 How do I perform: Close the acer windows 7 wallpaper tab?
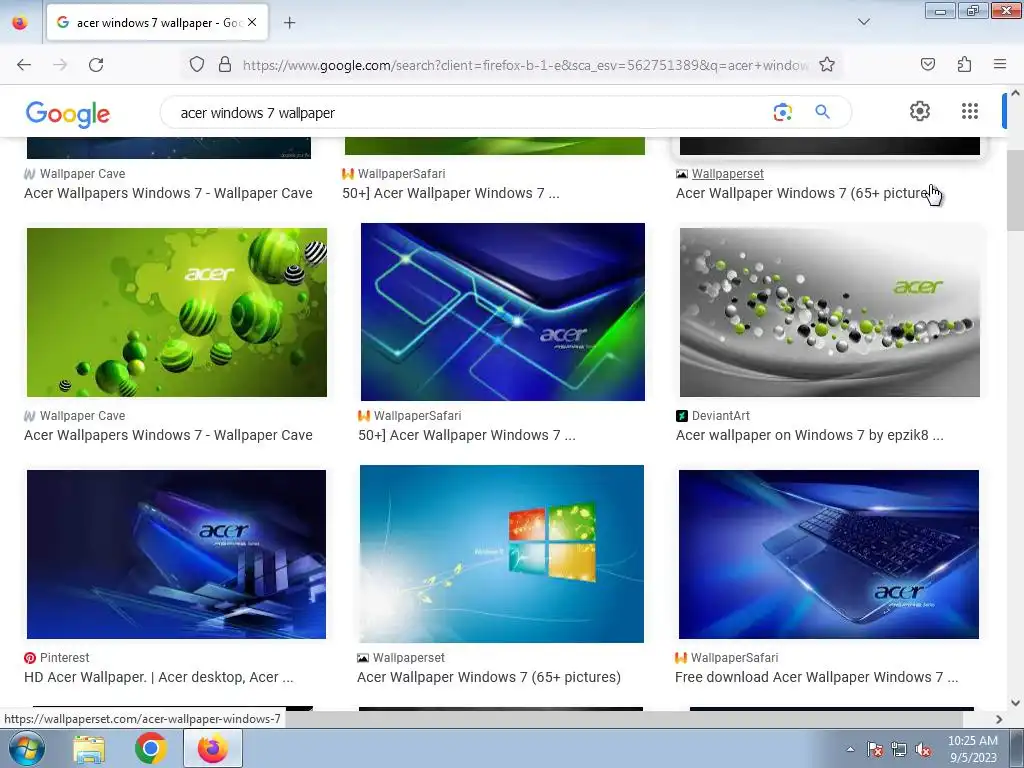pos(252,22)
